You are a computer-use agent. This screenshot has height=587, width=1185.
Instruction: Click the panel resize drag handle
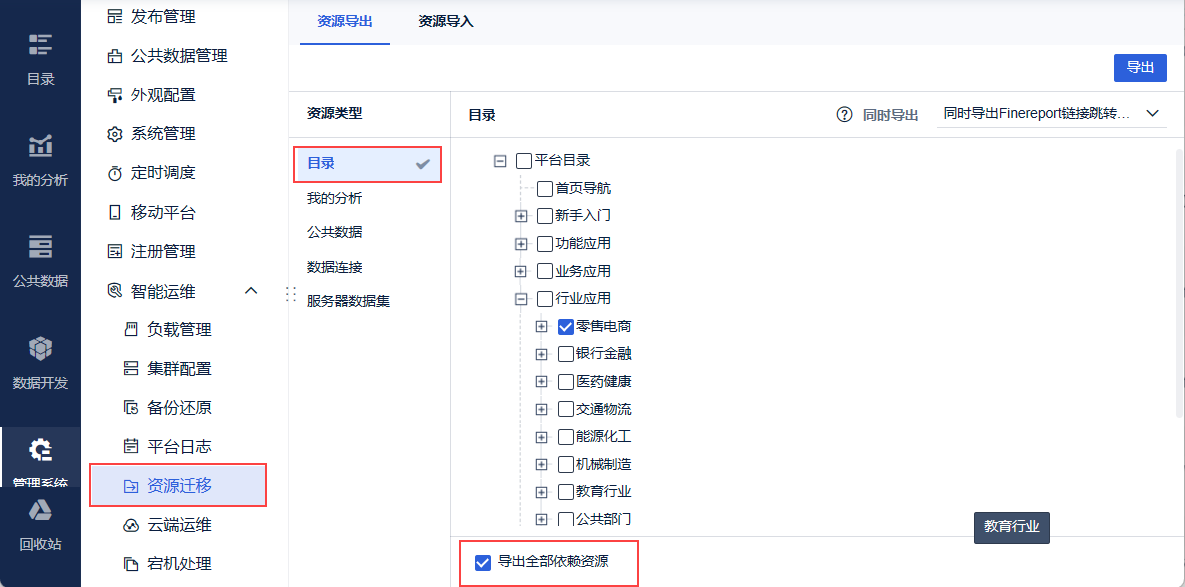click(291, 294)
